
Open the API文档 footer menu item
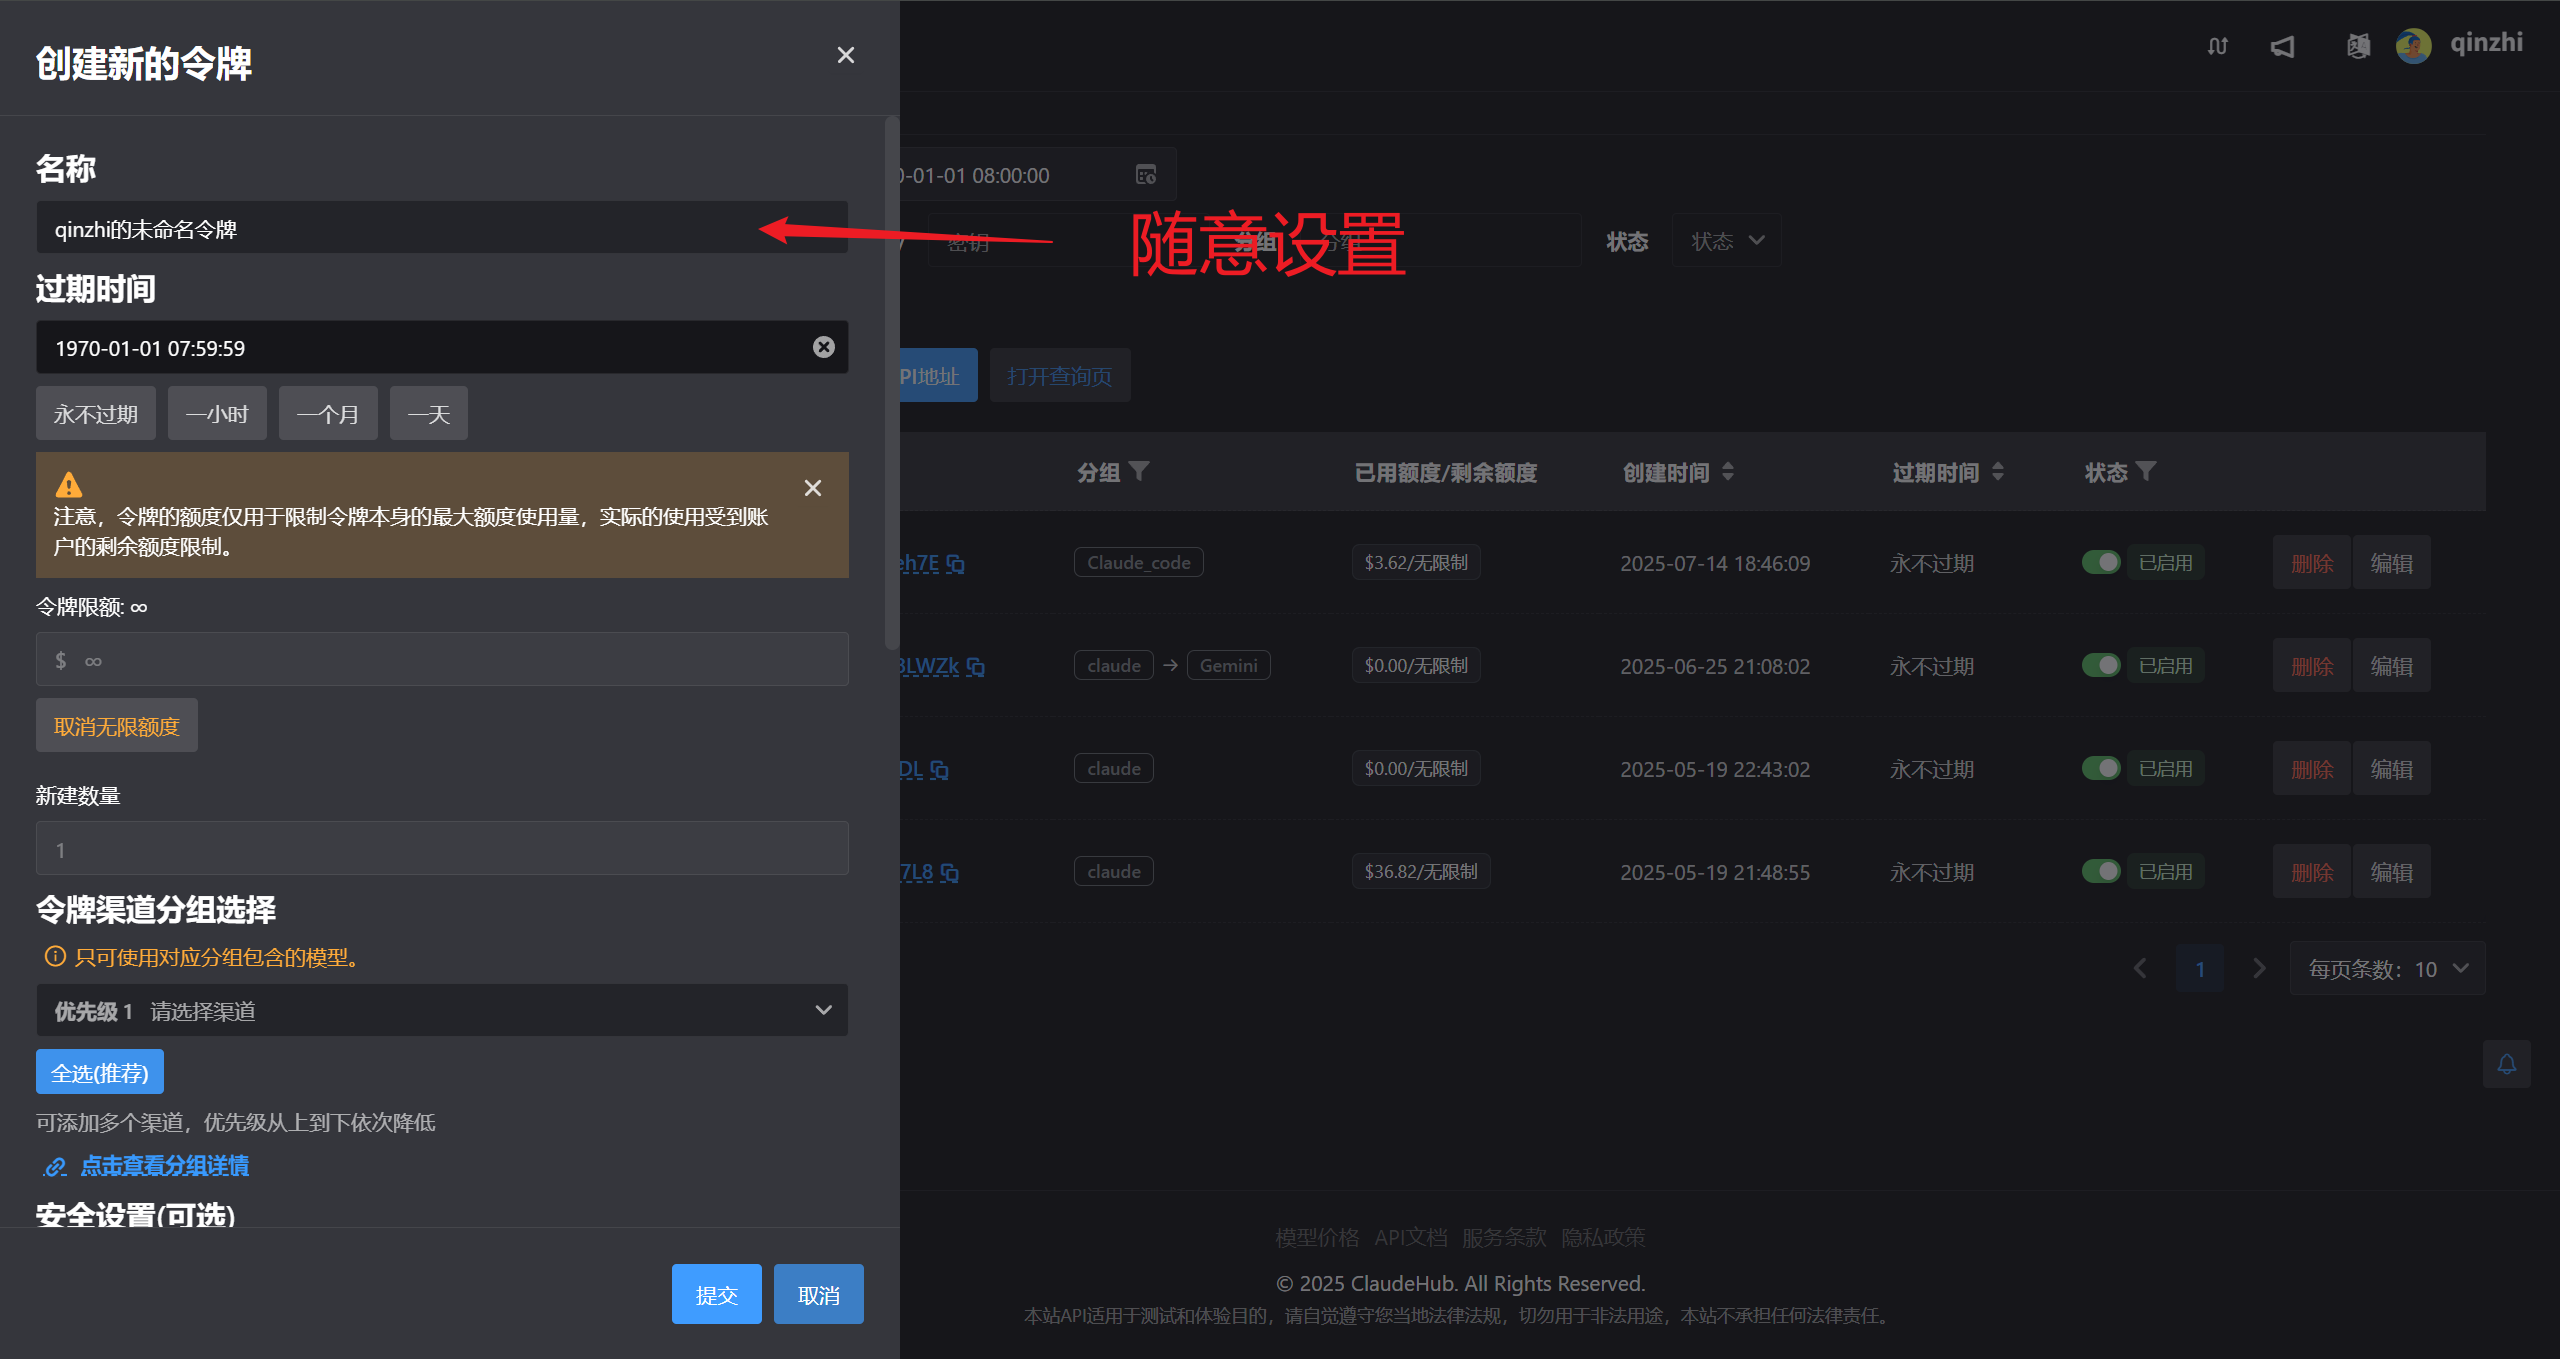[x=1411, y=1237]
